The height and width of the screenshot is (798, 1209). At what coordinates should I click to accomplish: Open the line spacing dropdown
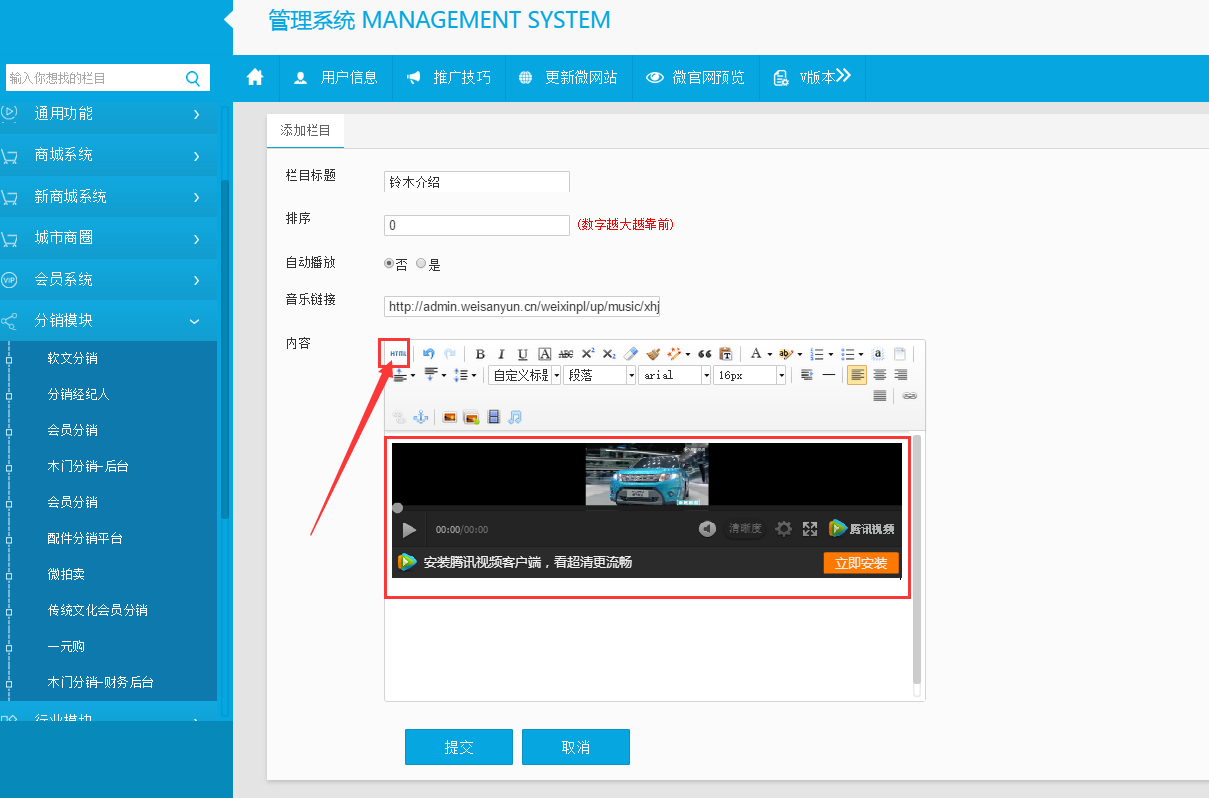click(465, 375)
